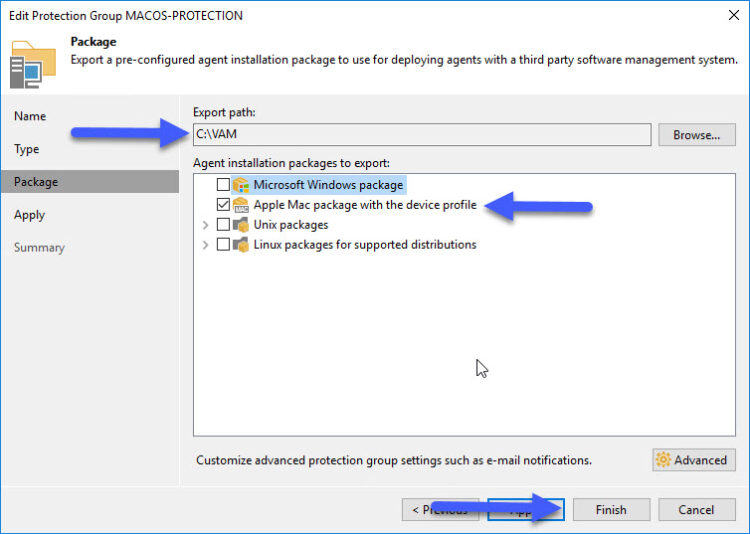Open Advanced protection group settings
The height and width of the screenshot is (534, 750).
pos(694,460)
